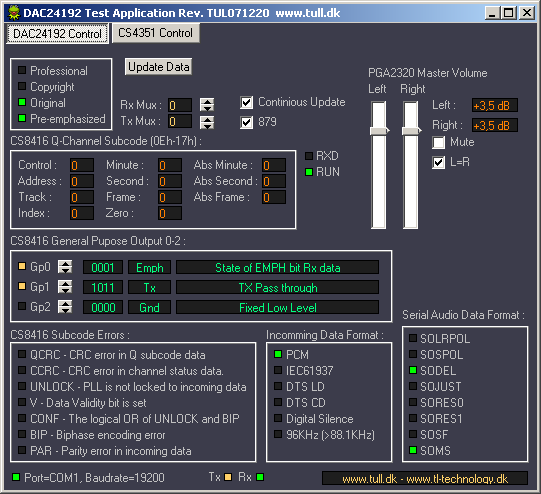Click the QCRC error LED indicator
The width and height of the screenshot is (541, 494).
click(22, 354)
